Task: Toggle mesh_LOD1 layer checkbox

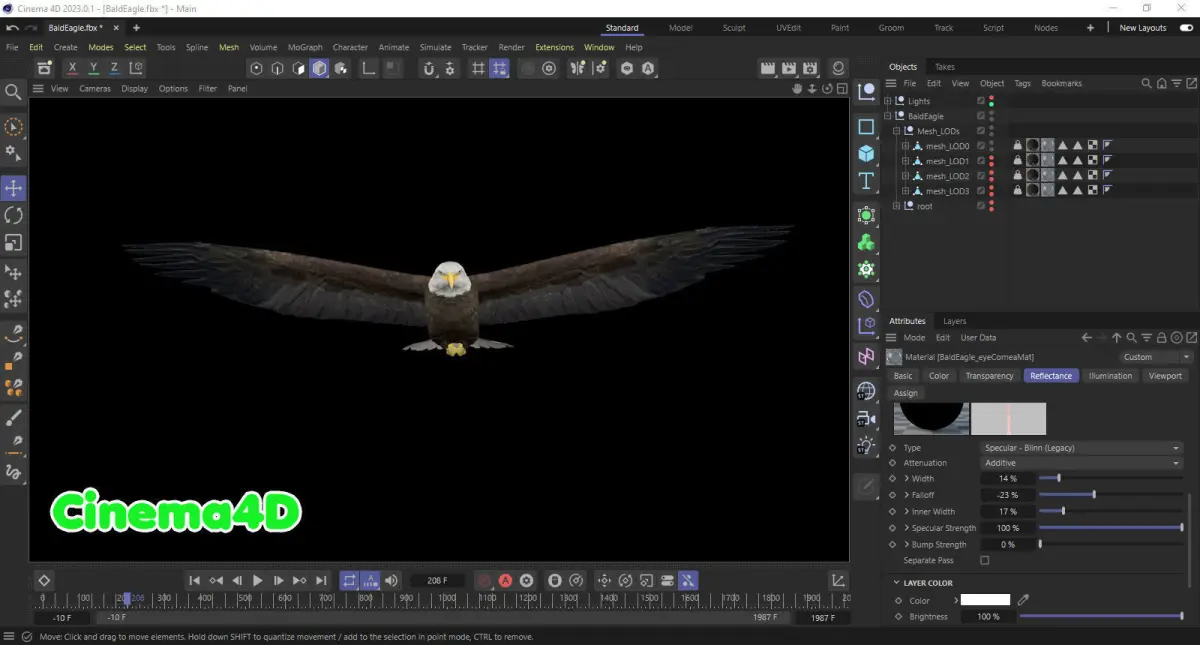Action: [981, 161]
